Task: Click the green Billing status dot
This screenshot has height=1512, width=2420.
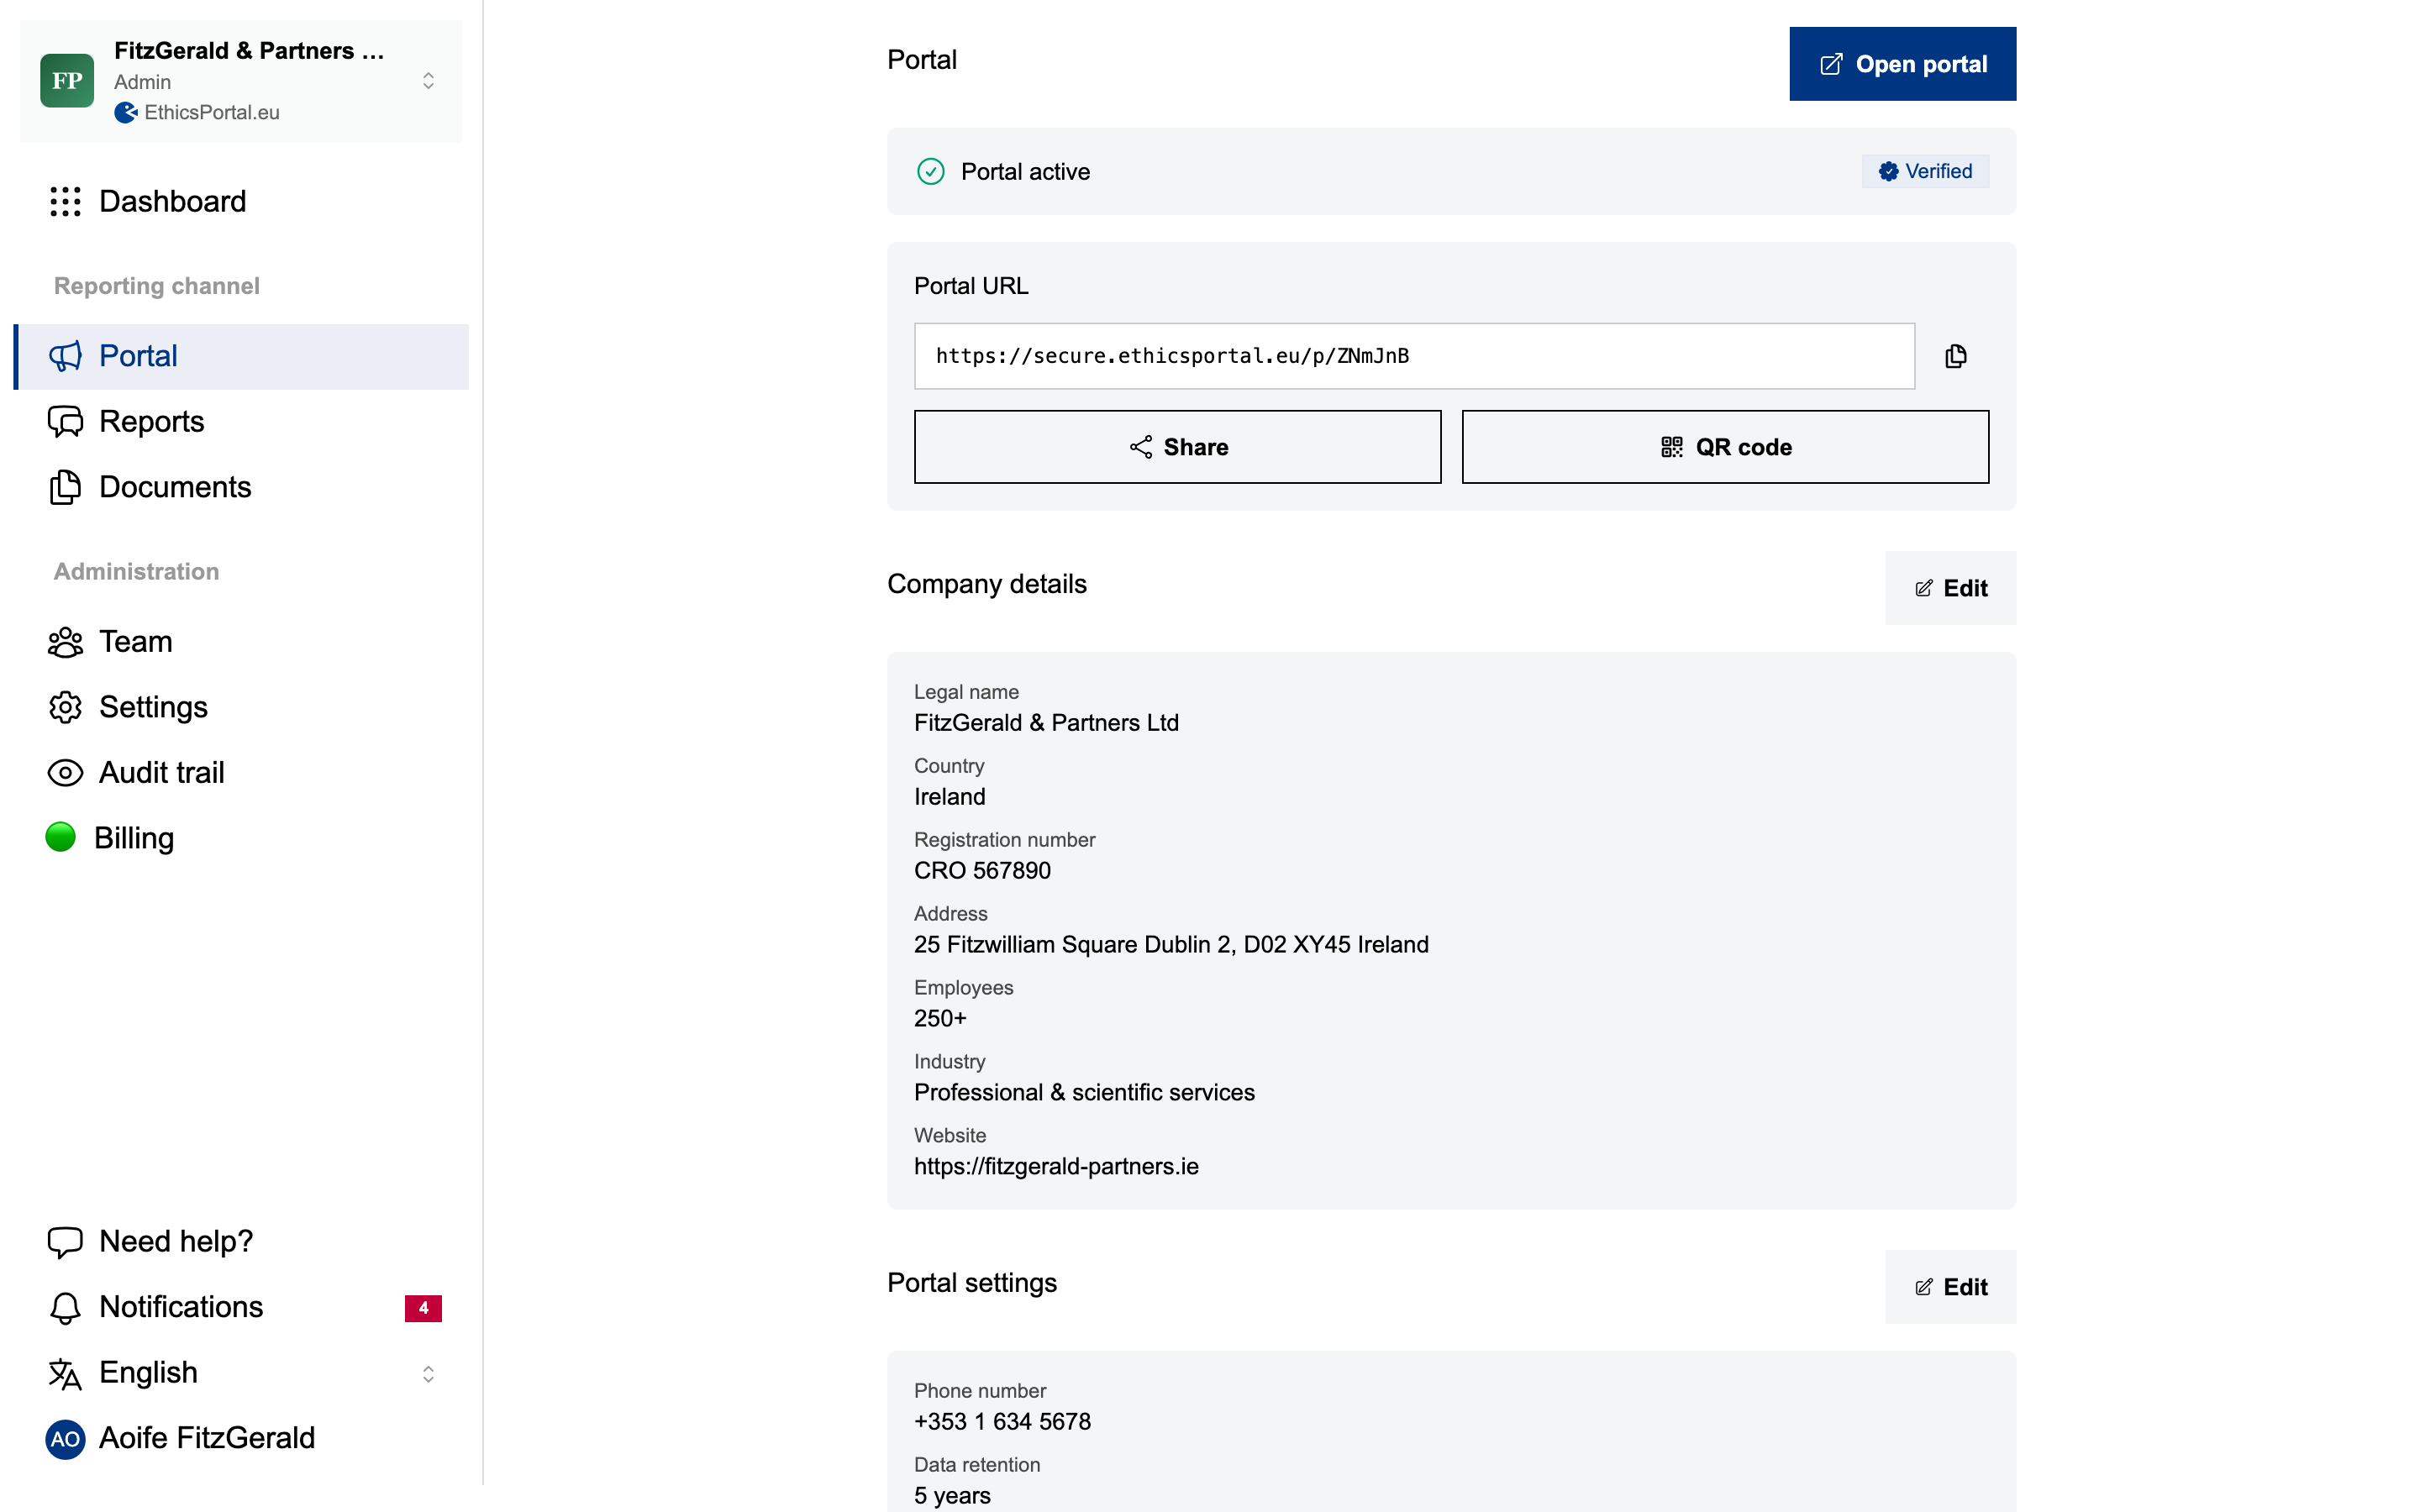Action: coord(61,837)
